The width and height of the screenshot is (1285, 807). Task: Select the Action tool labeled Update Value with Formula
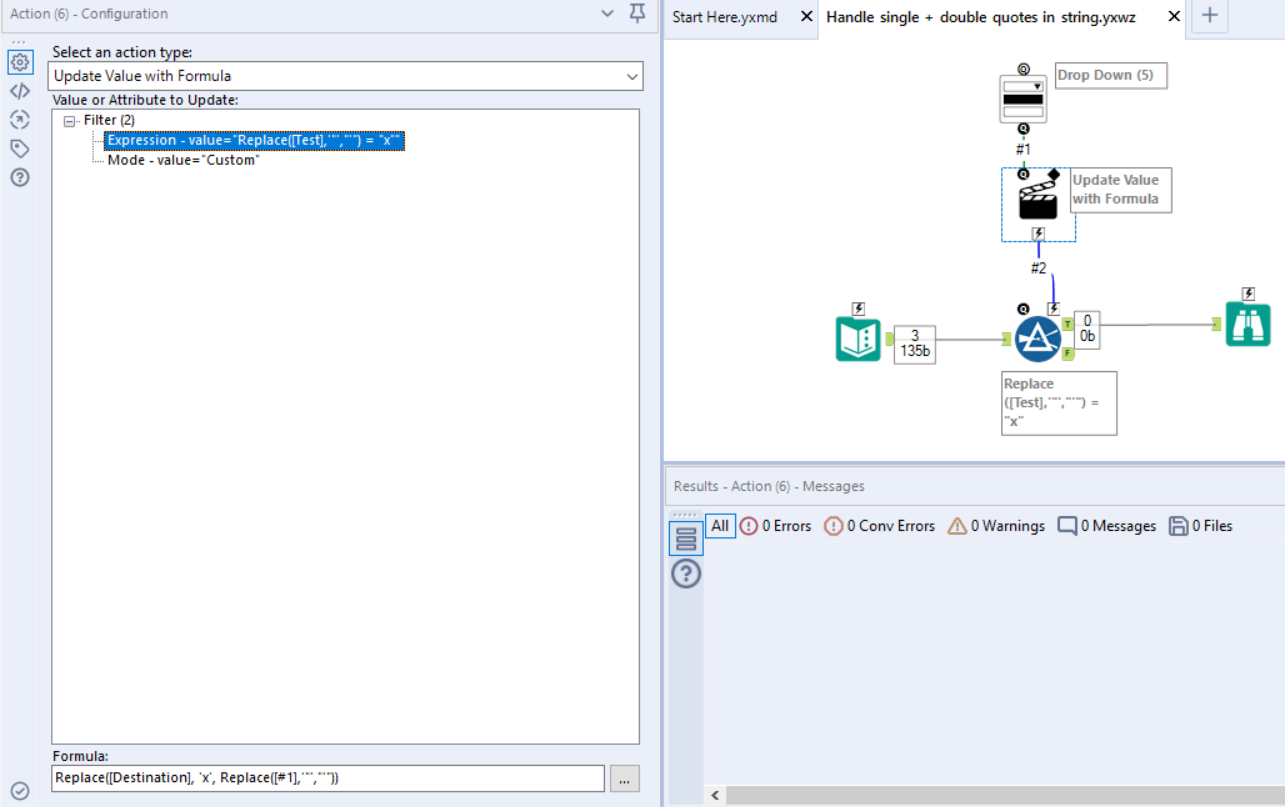click(1037, 203)
